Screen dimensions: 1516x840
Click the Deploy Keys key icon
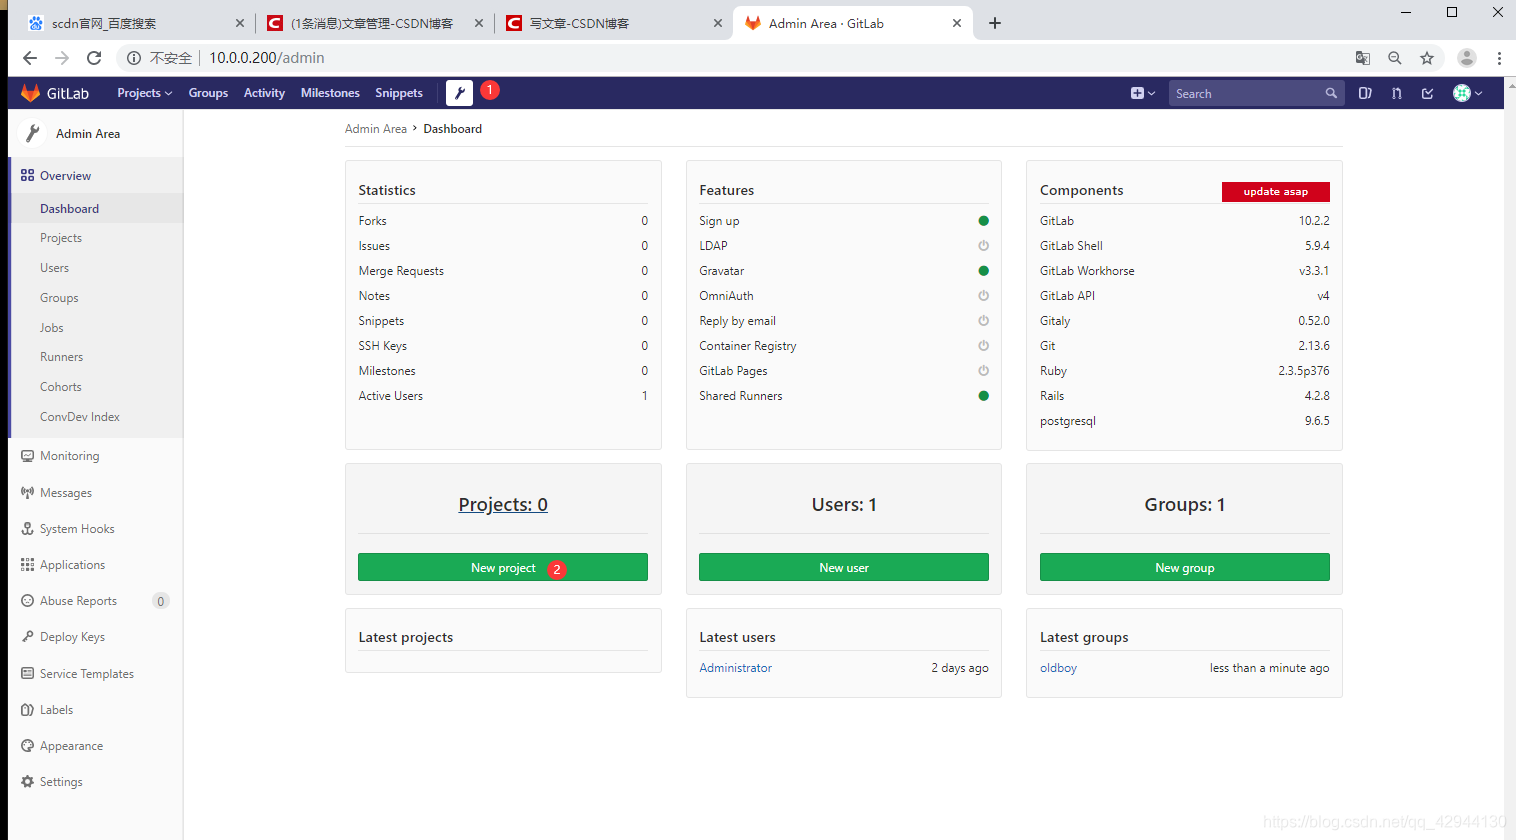(x=27, y=637)
